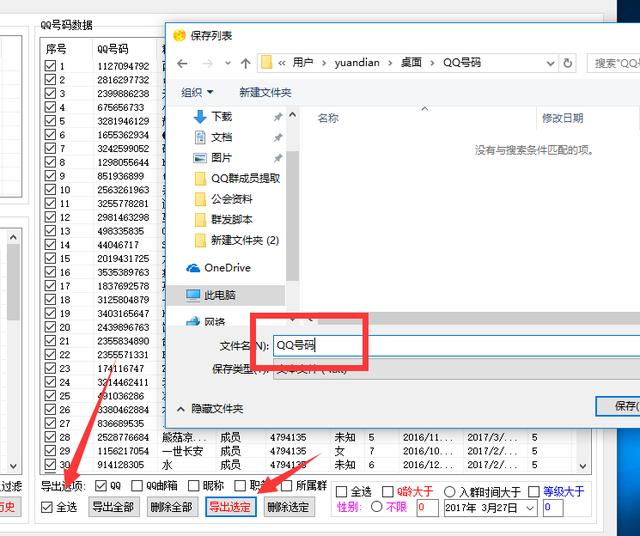Click the 导出选定 button
The image size is (640, 536).
230,507
